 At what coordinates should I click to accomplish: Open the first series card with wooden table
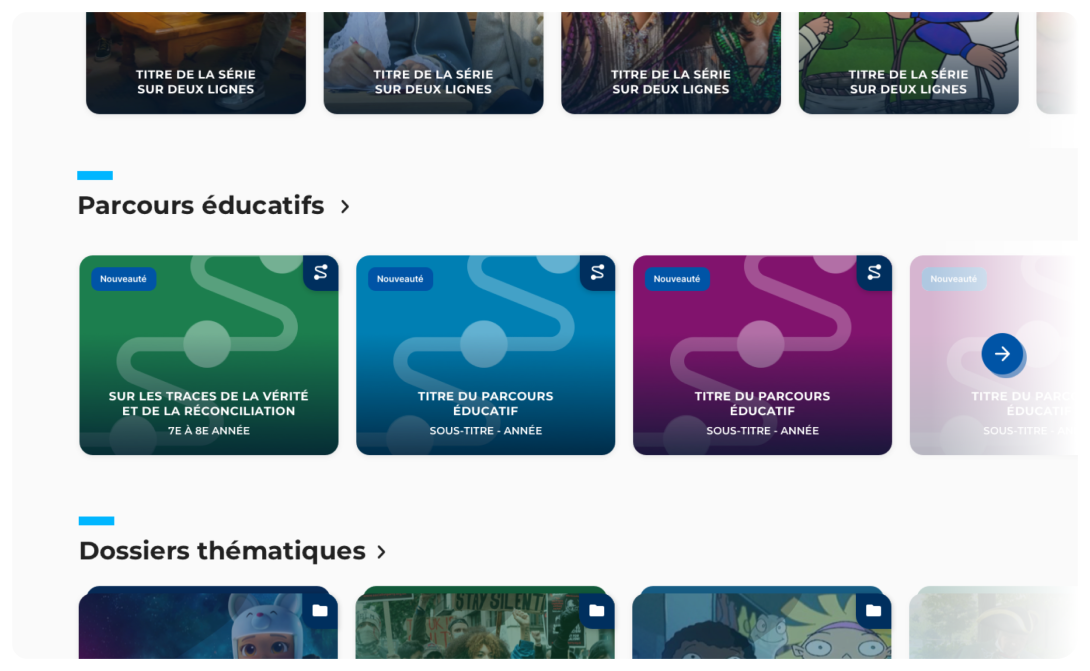point(196,63)
